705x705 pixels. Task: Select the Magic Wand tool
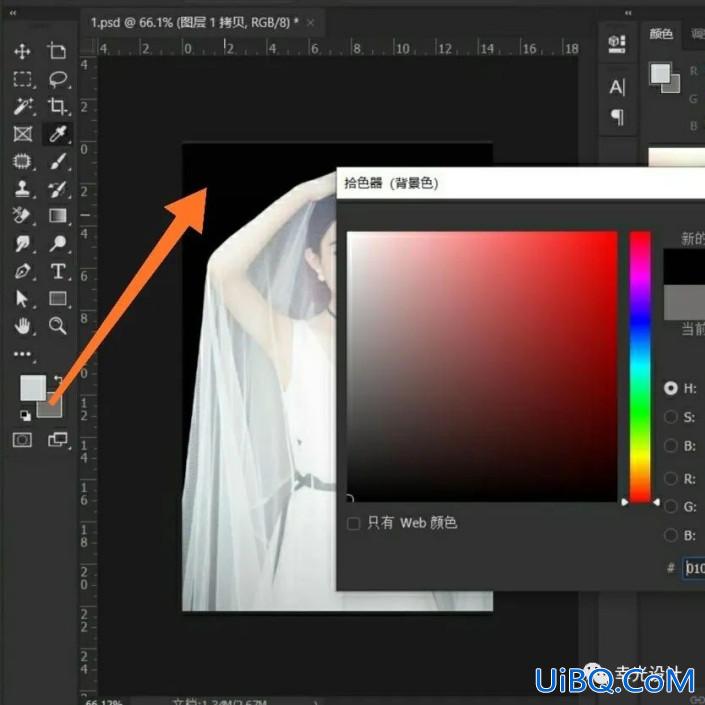pyautogui.click(x=22, y=107)
